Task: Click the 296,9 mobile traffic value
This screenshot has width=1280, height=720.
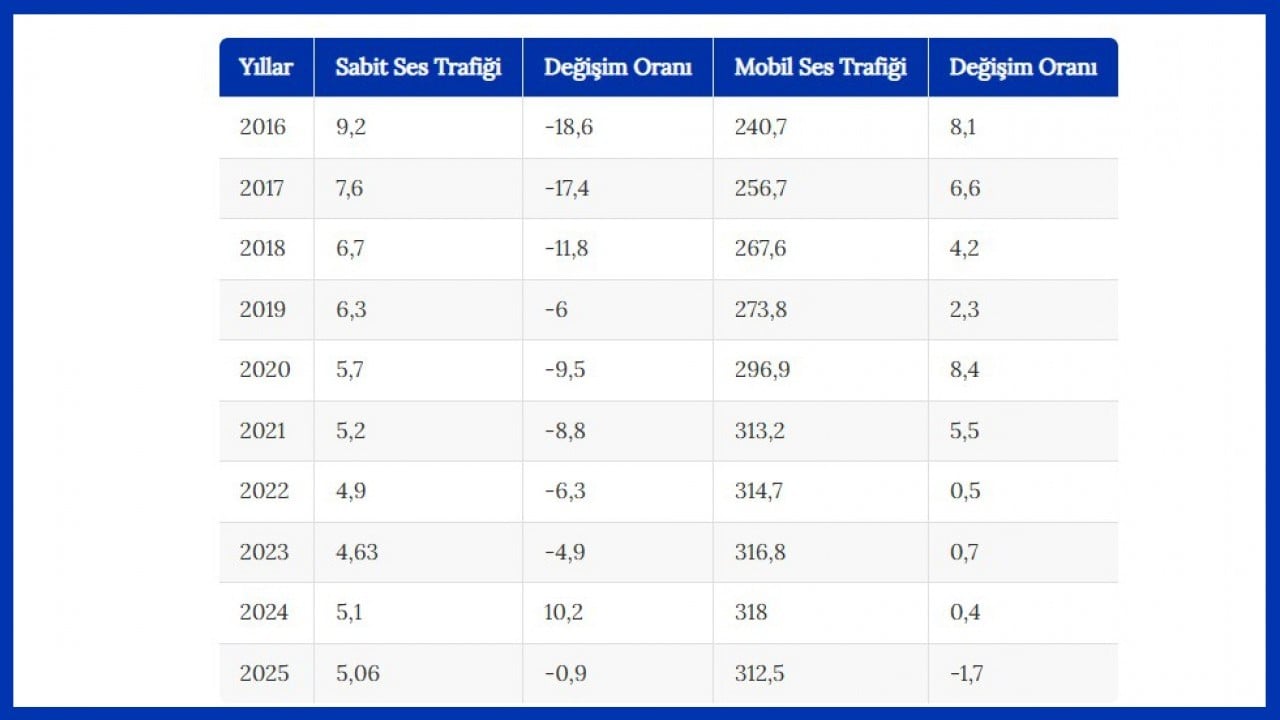Action: pyautogui.click(x=761, y=370)
